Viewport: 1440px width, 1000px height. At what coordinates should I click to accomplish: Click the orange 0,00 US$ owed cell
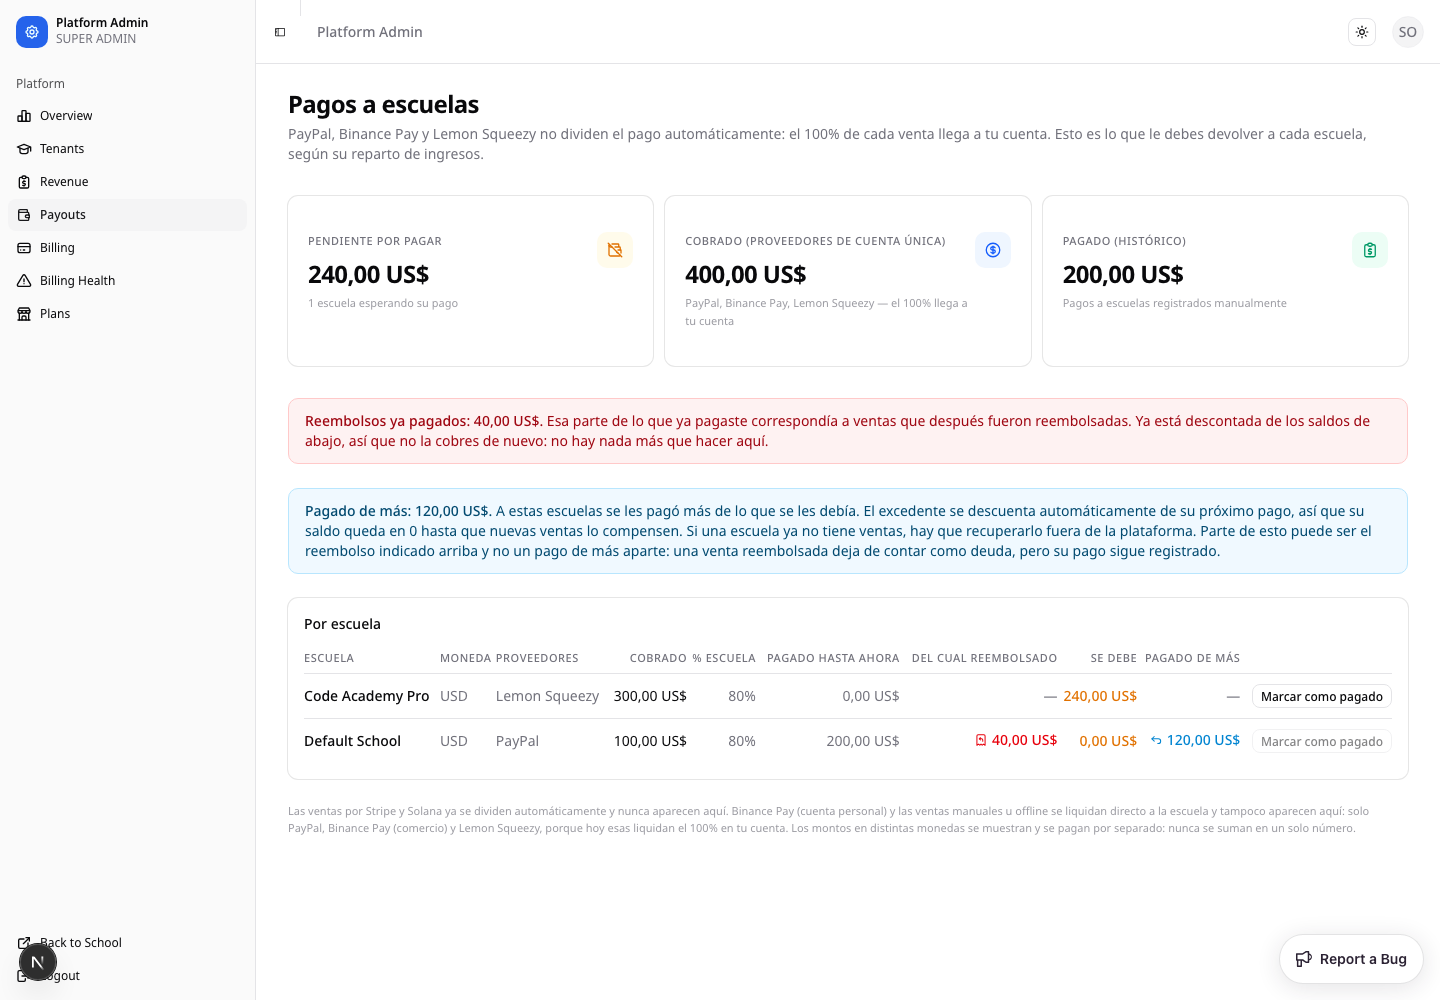point(1108,741)
